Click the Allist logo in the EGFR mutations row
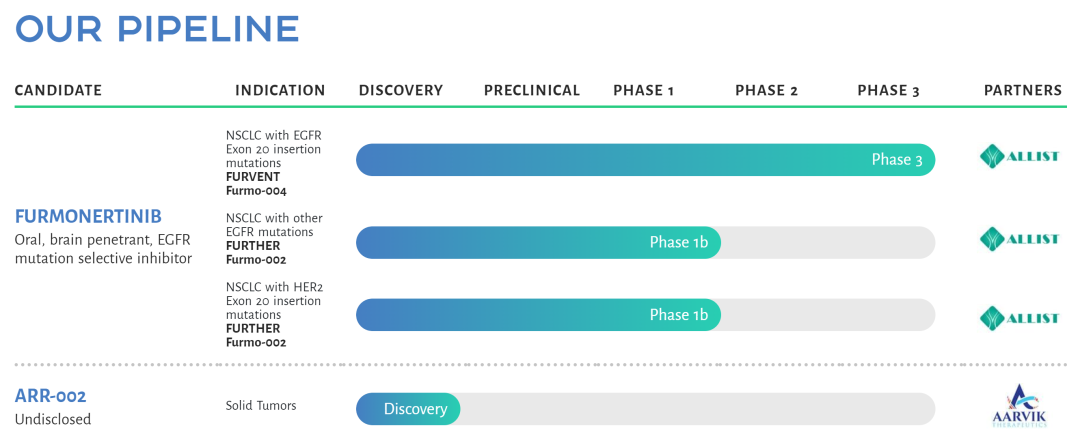The width and height of the screenshot is (1080, 441). tap(1019, 238)
